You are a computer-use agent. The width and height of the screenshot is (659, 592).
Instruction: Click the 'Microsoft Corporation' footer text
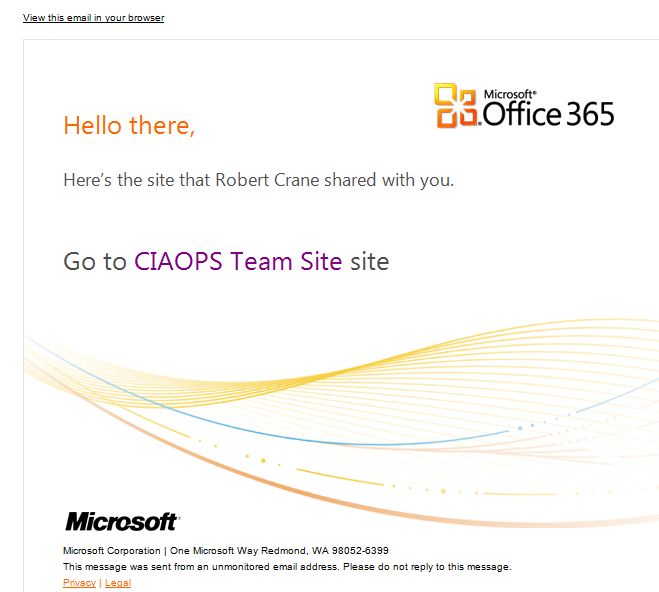pyautogui.click(x=111, y=551)
